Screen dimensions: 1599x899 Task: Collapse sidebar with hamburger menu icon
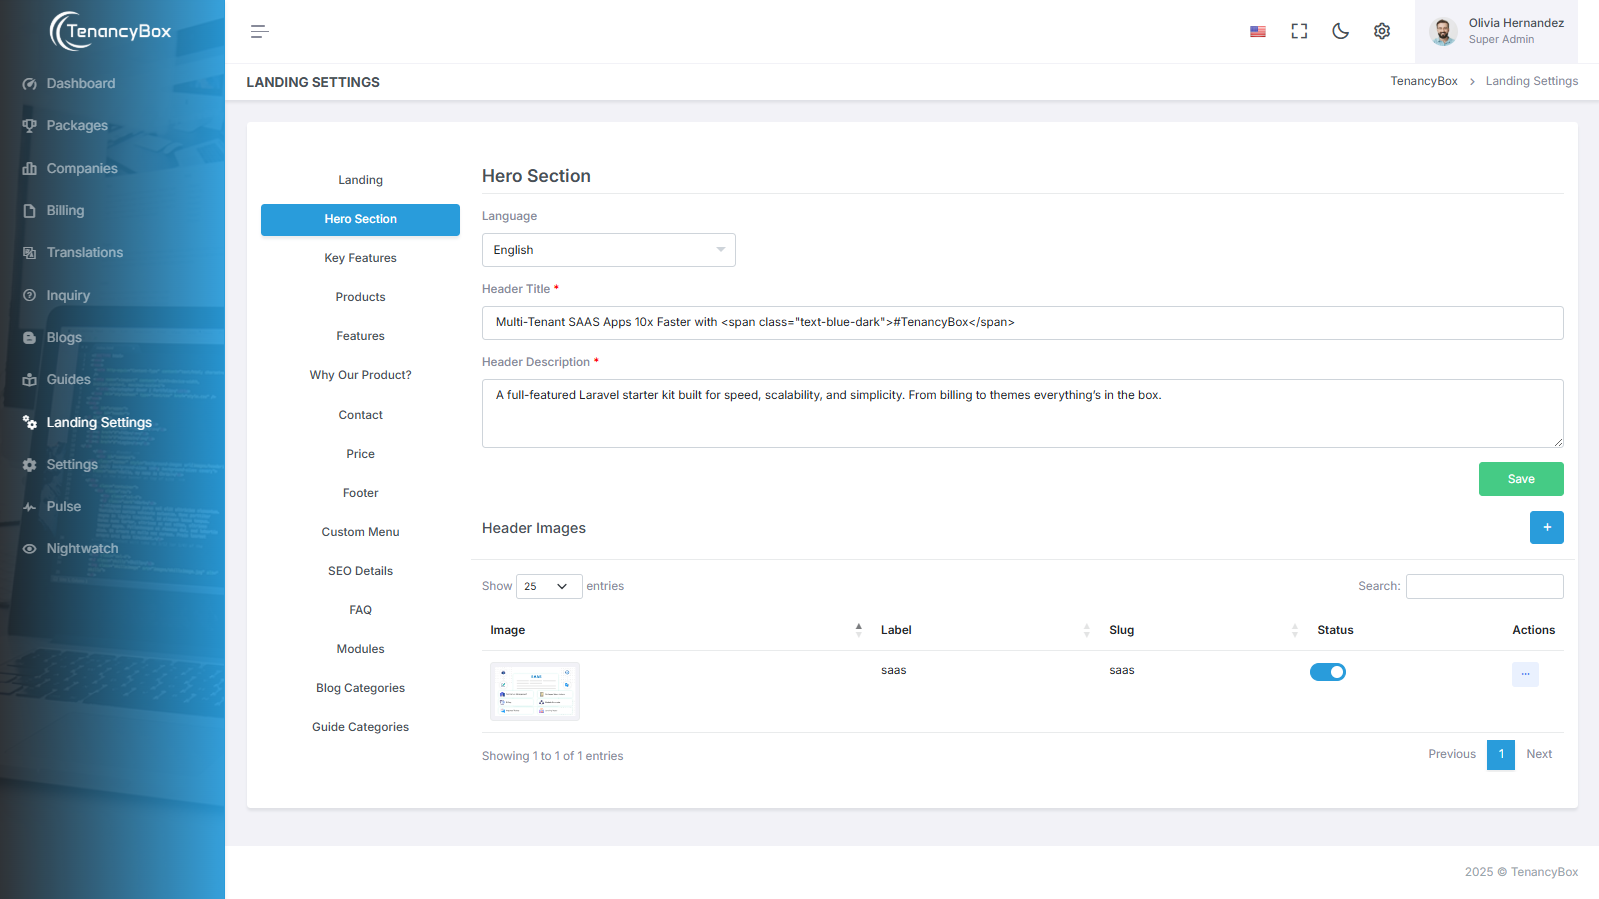pos(260,32)
